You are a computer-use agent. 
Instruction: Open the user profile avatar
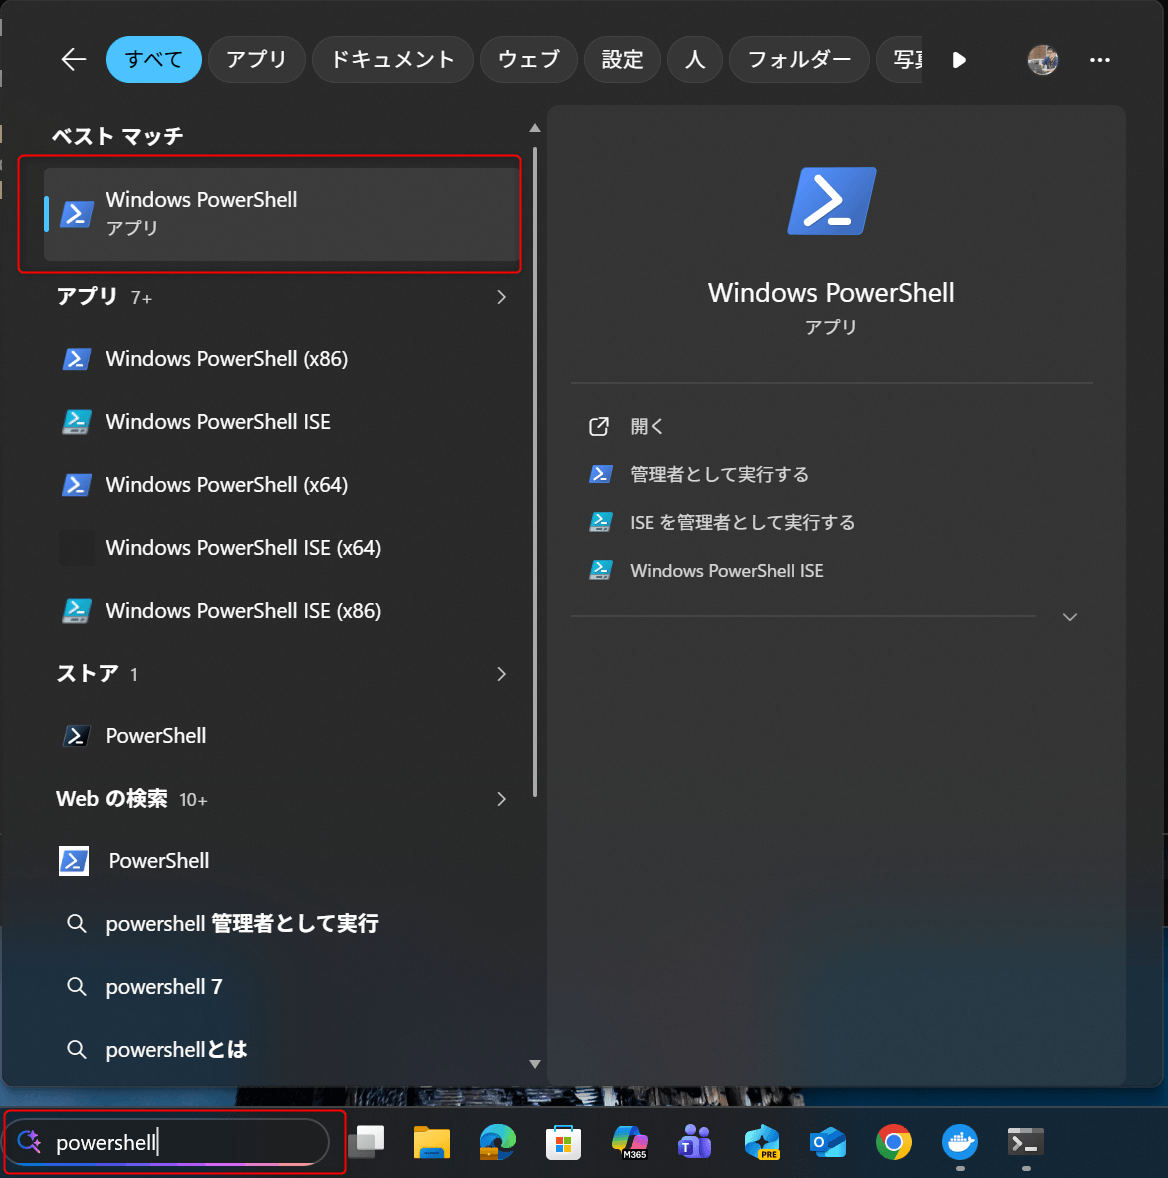(1043, 59)
